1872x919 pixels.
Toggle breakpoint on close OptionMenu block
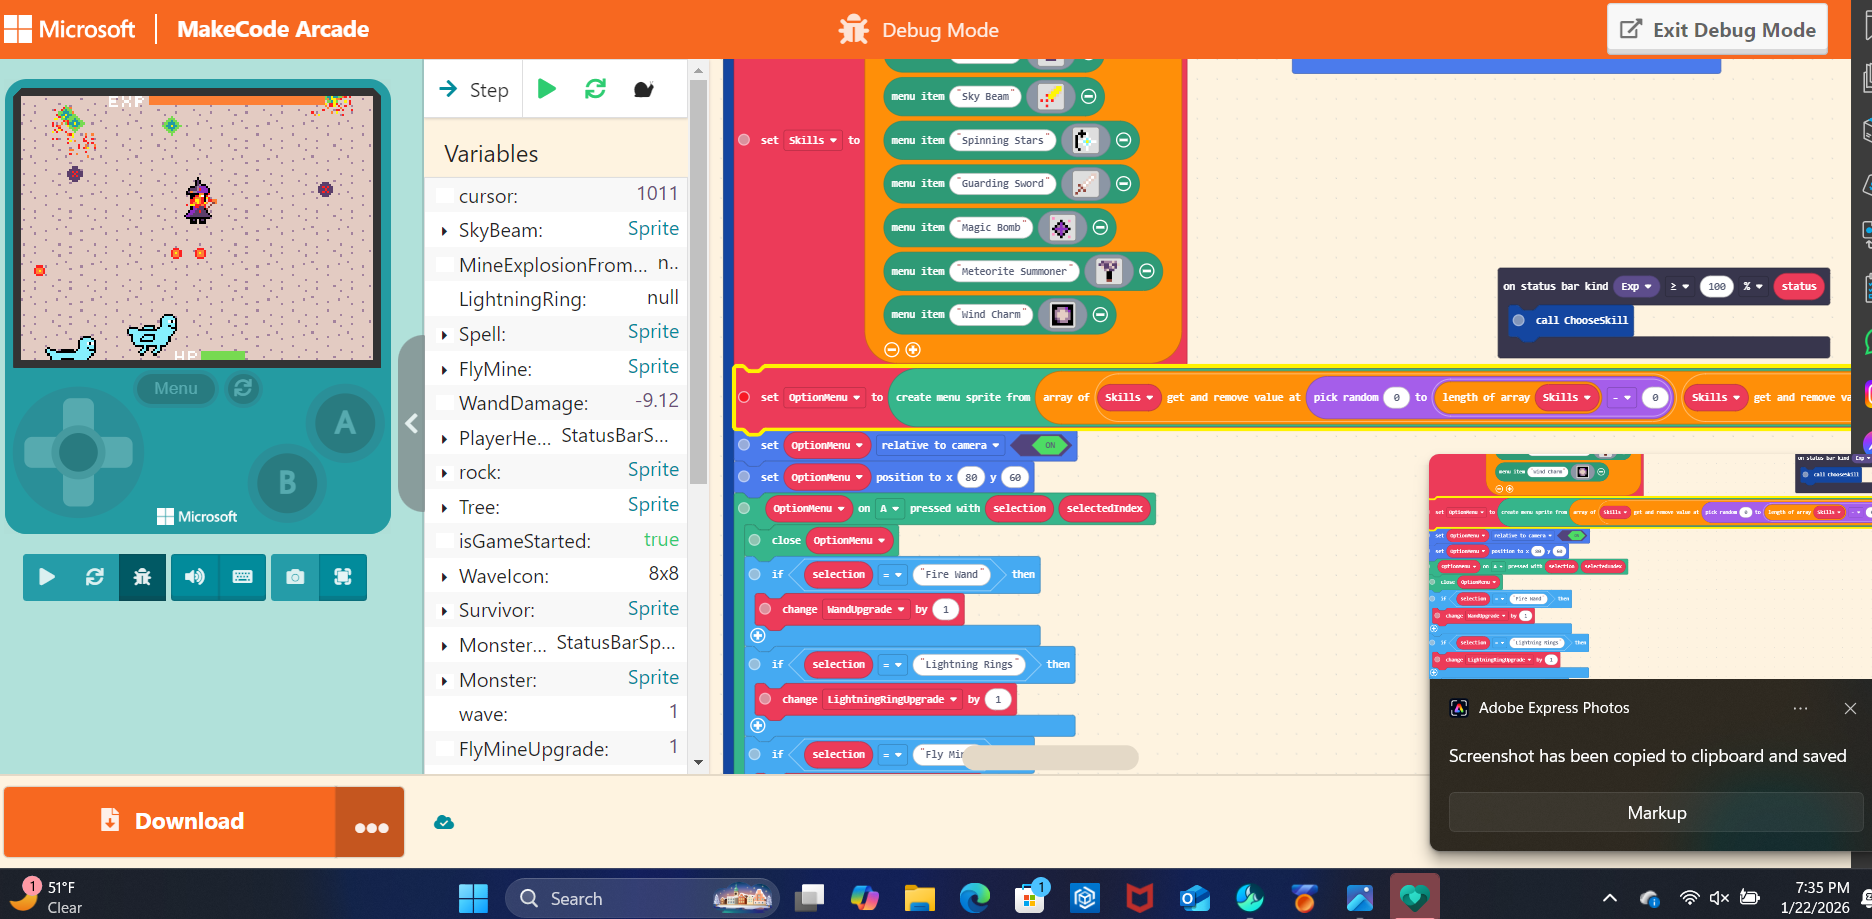[x=754, y=540]
